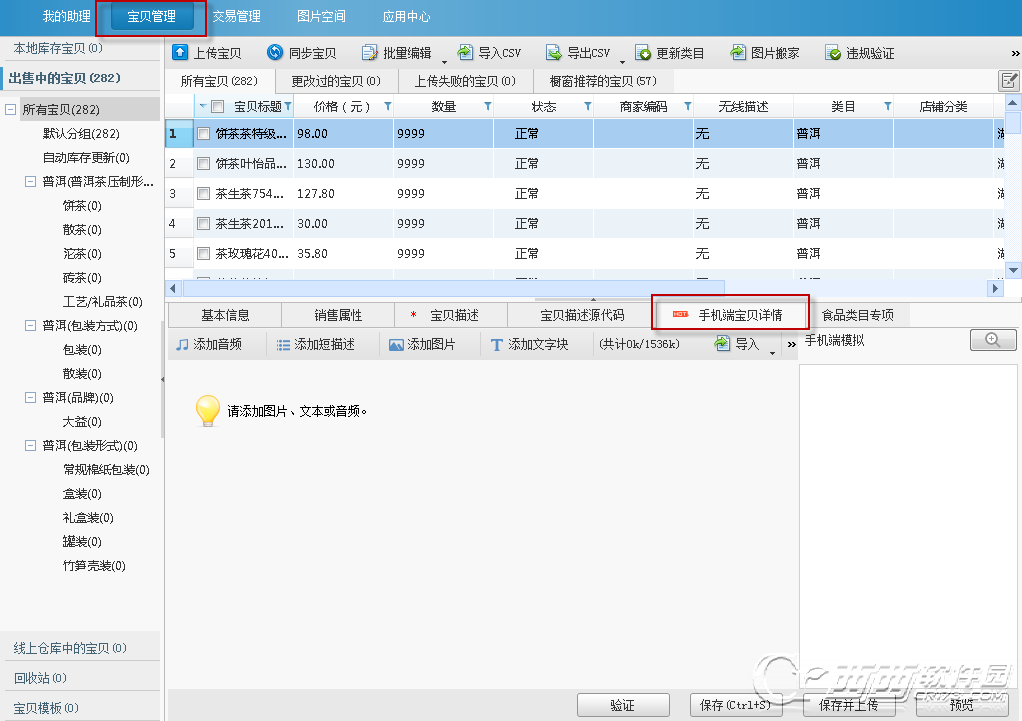The height and width of the screenshot is (721, 1022).
Task: Click the magnifier zoom button in 手机端模拟
Action: click(993, 340)
